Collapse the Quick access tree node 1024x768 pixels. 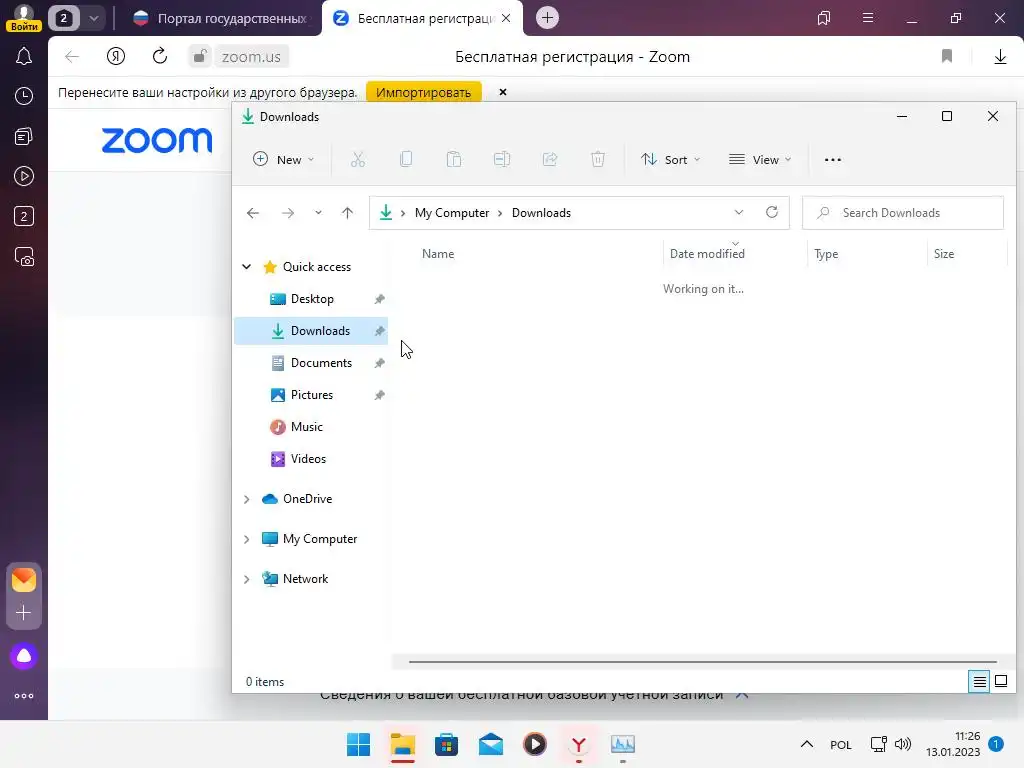point(246,266)
